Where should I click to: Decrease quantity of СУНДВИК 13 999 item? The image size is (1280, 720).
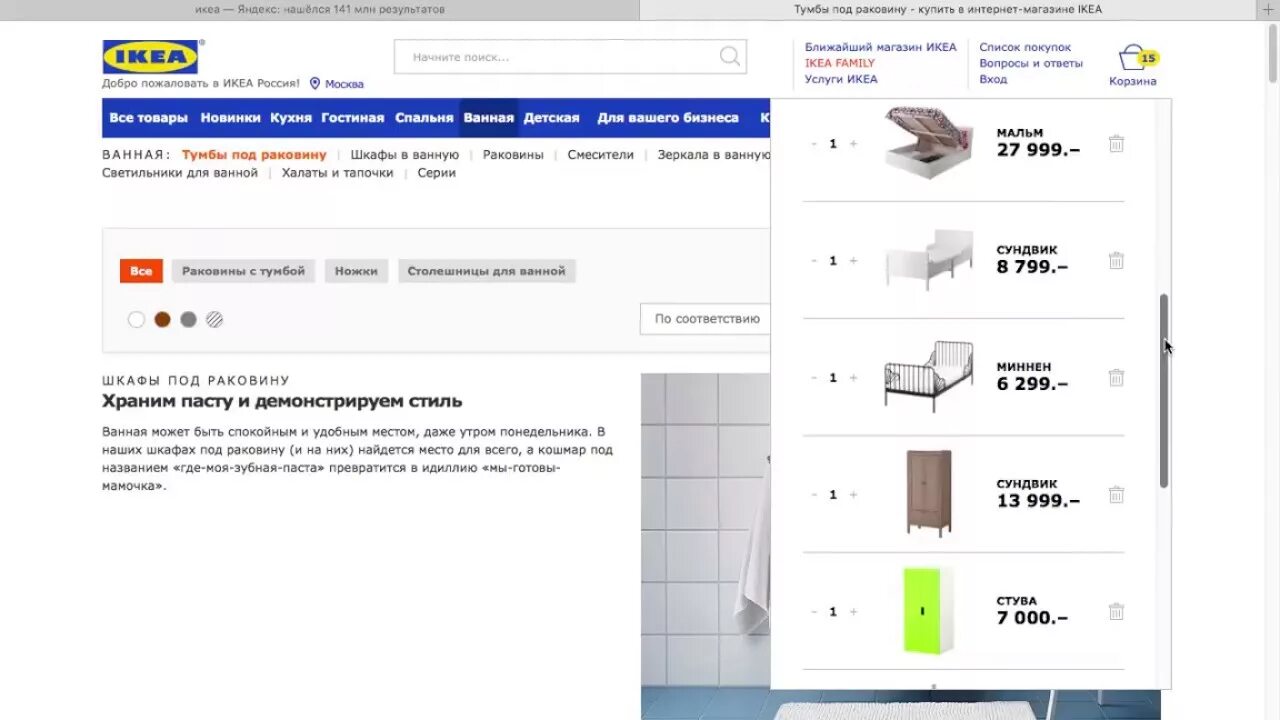[x=814, y=495]
